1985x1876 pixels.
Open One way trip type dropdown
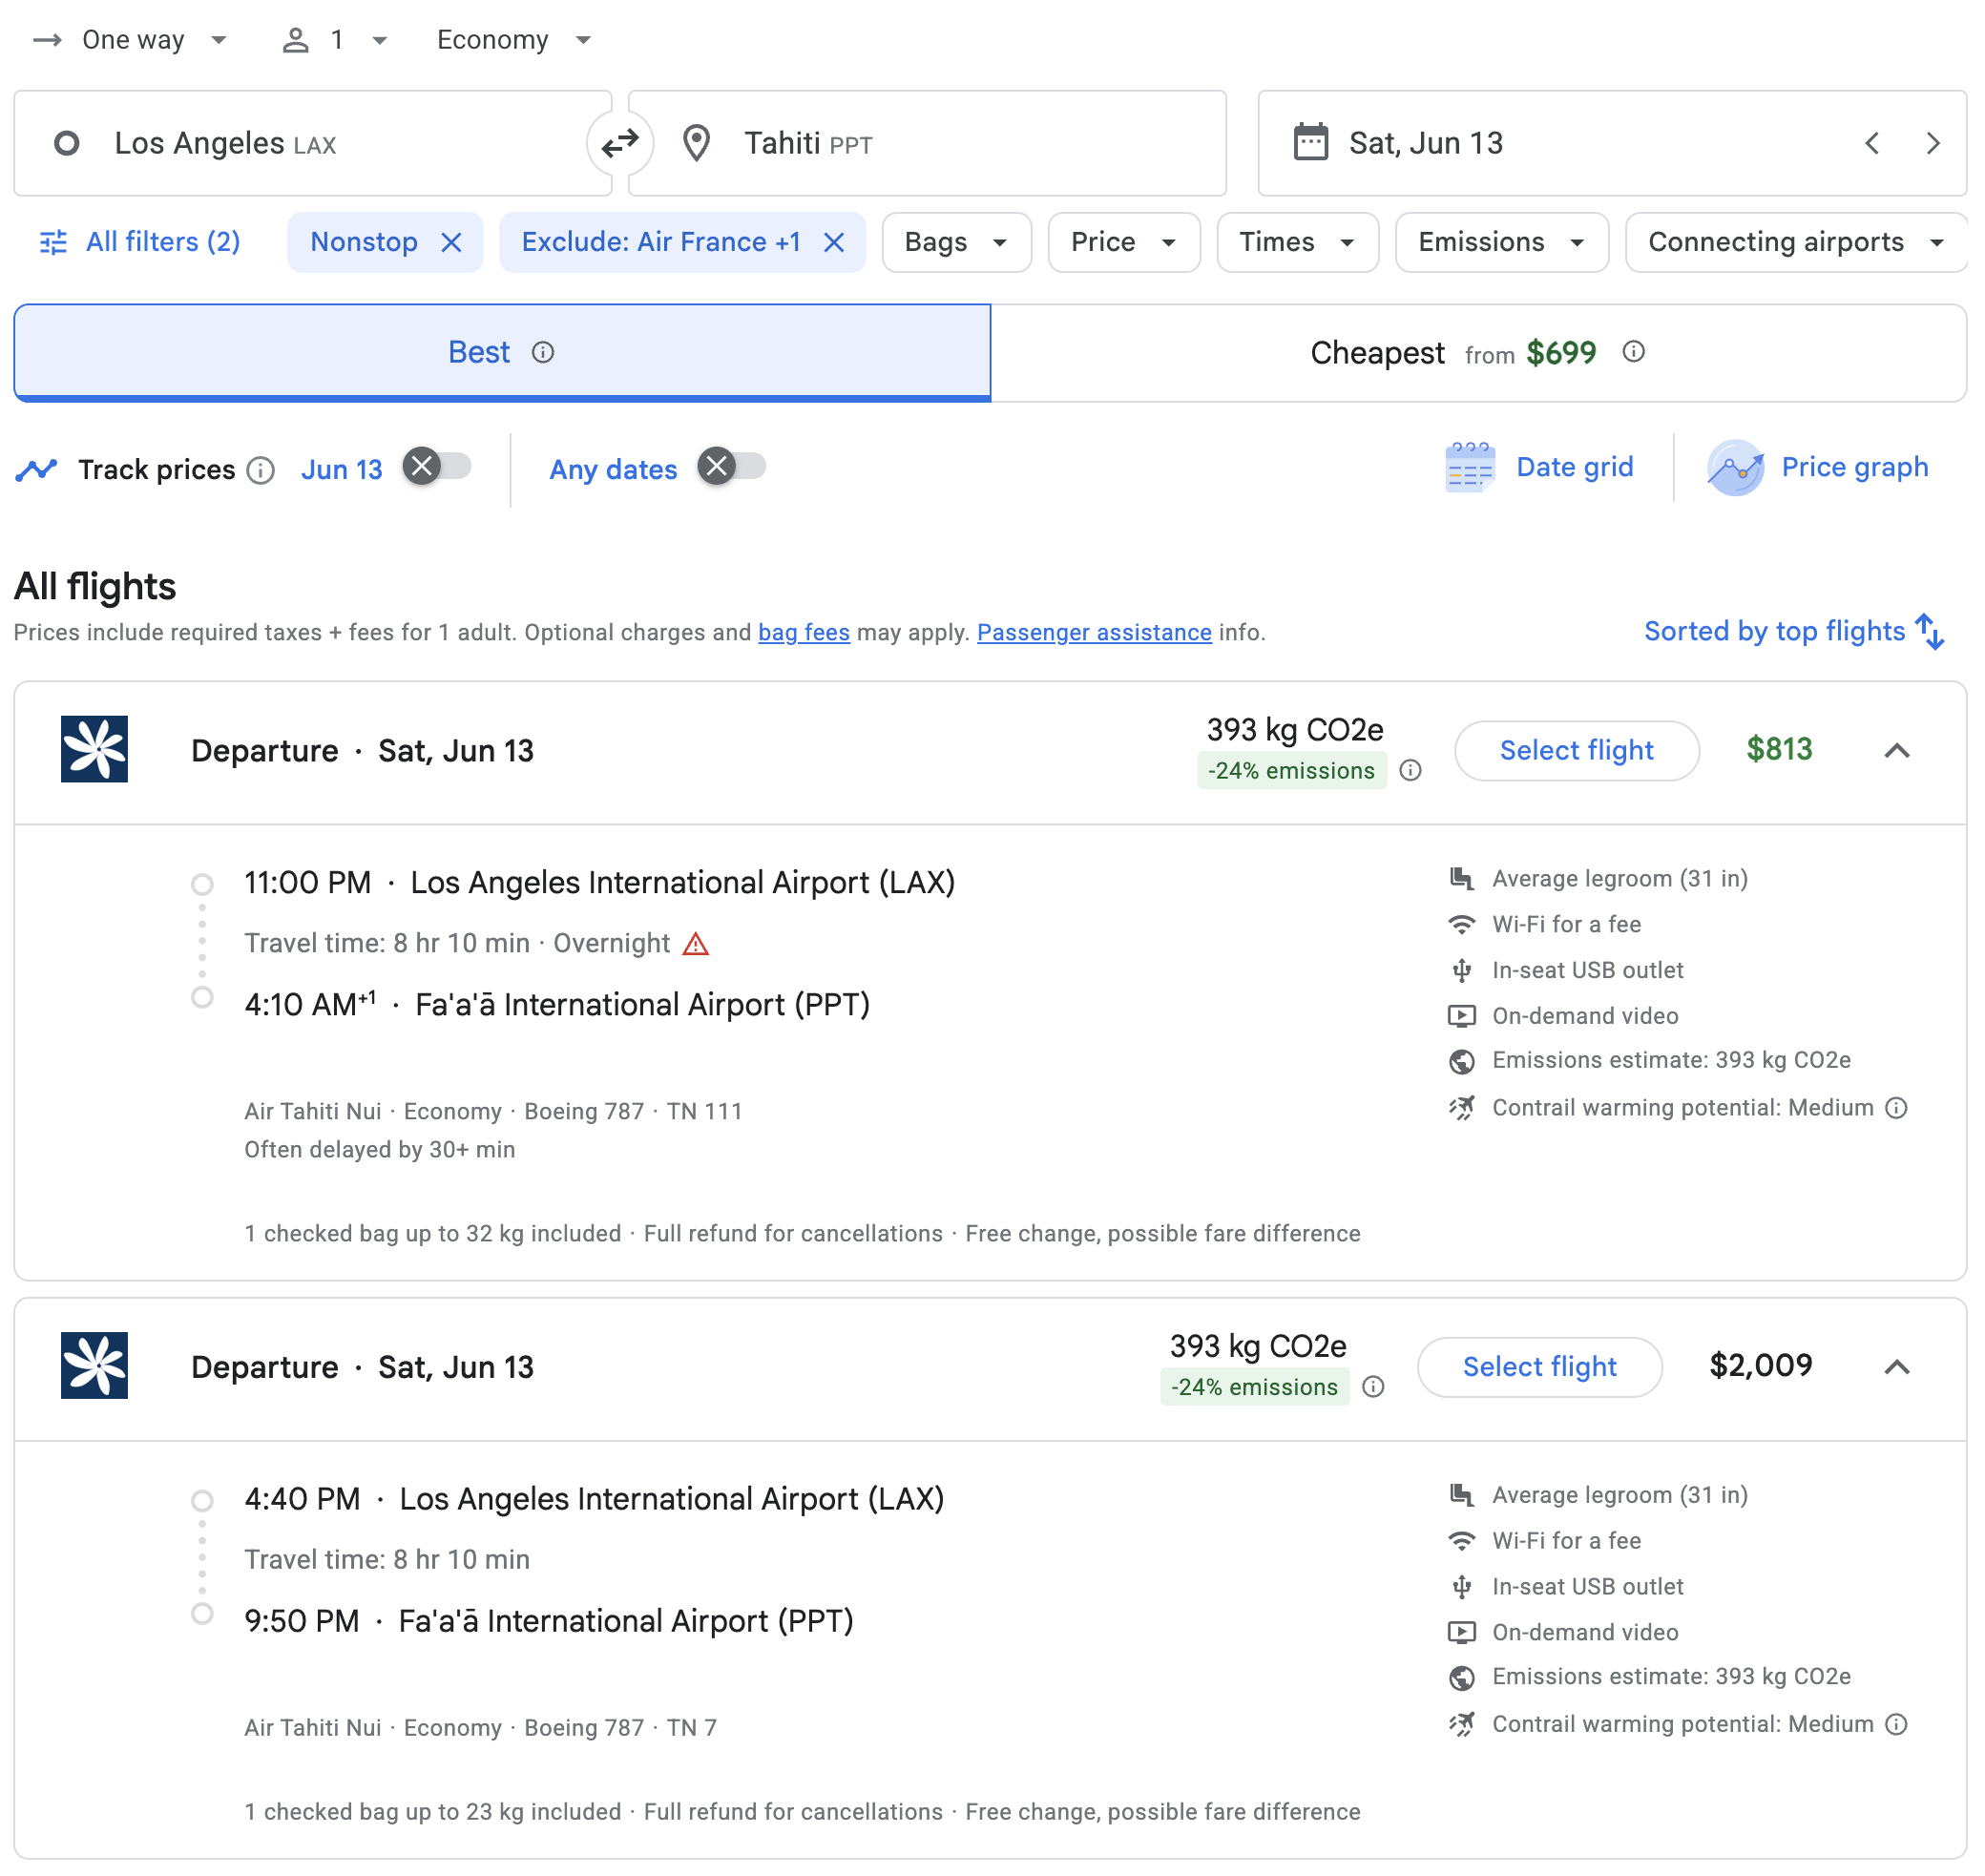[131, 40]
